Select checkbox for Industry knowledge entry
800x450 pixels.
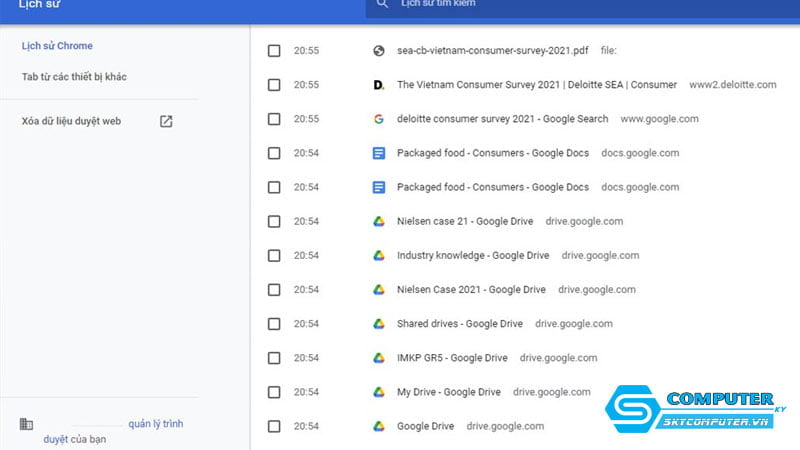point(274,255)
